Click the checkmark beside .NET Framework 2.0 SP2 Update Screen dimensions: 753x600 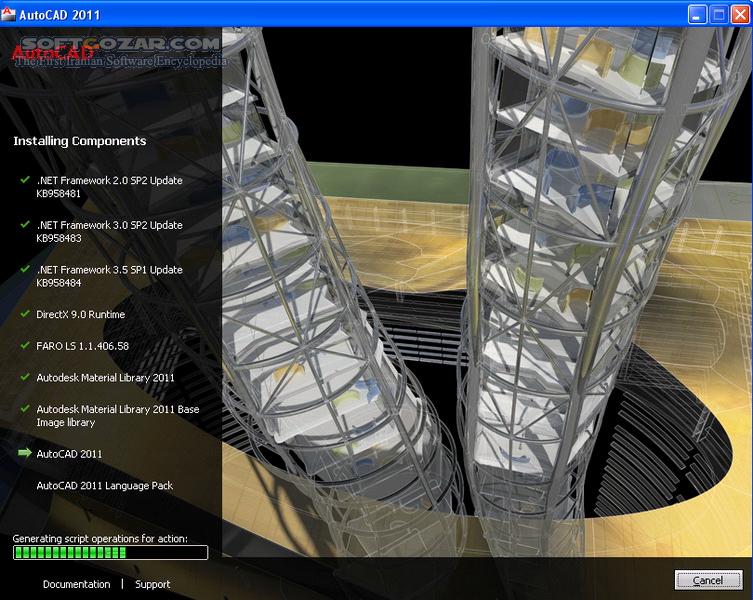pyautogui.click(x=25, y=180)
